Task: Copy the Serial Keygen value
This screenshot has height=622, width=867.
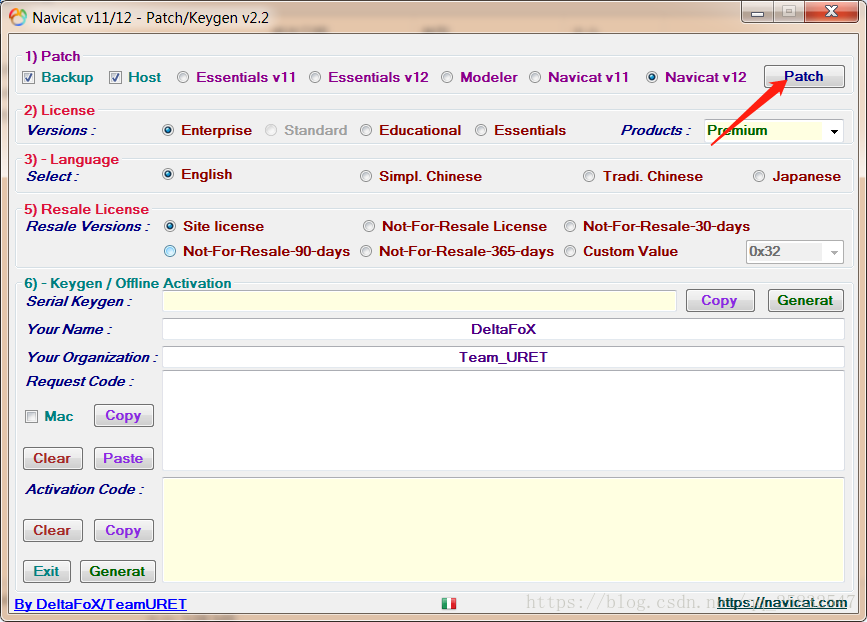Action: tap(720, 301)
